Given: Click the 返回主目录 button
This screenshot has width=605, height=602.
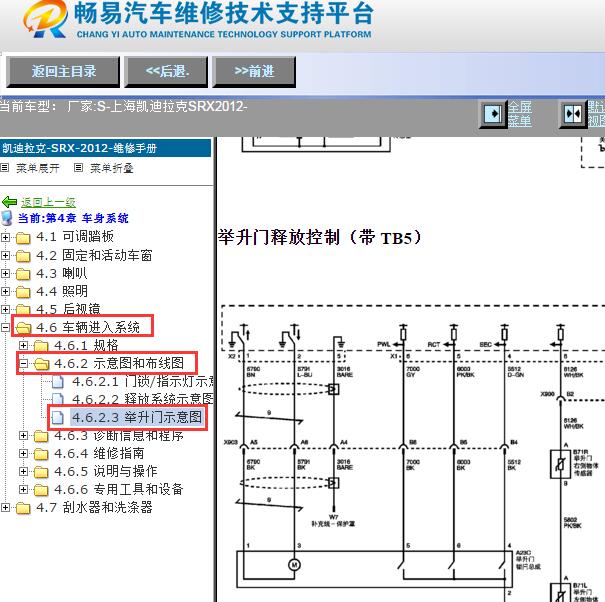Looking at the screenshot, I should pyautogui.click(x=63, y=71).
